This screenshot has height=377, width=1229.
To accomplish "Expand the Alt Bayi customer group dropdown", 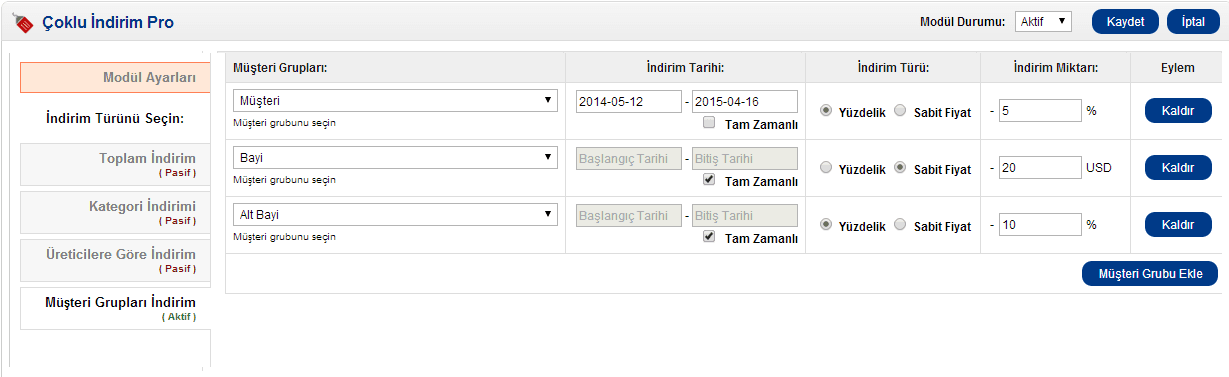I will click(395, 215).
